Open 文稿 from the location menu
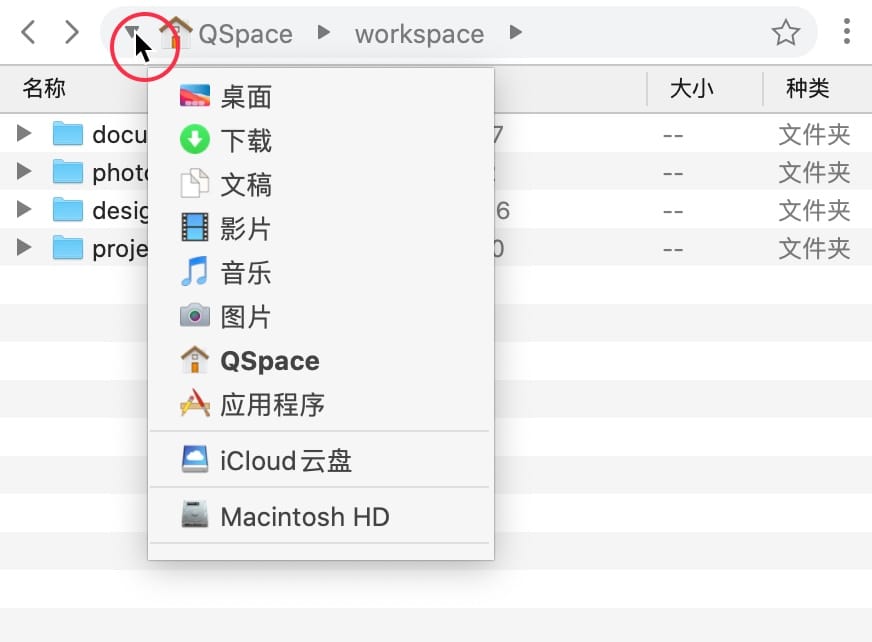 coord(246,185)
